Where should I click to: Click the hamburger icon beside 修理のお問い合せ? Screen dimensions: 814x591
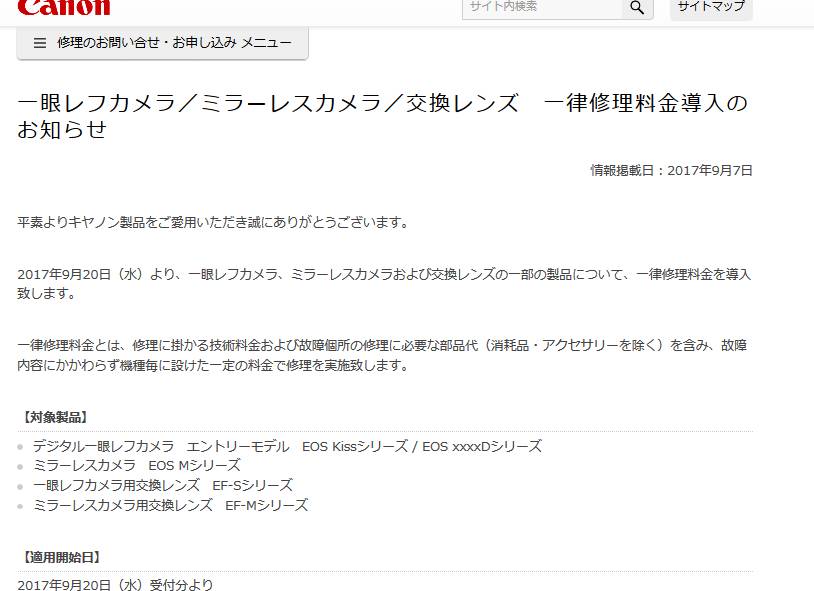tap(40, 43)
